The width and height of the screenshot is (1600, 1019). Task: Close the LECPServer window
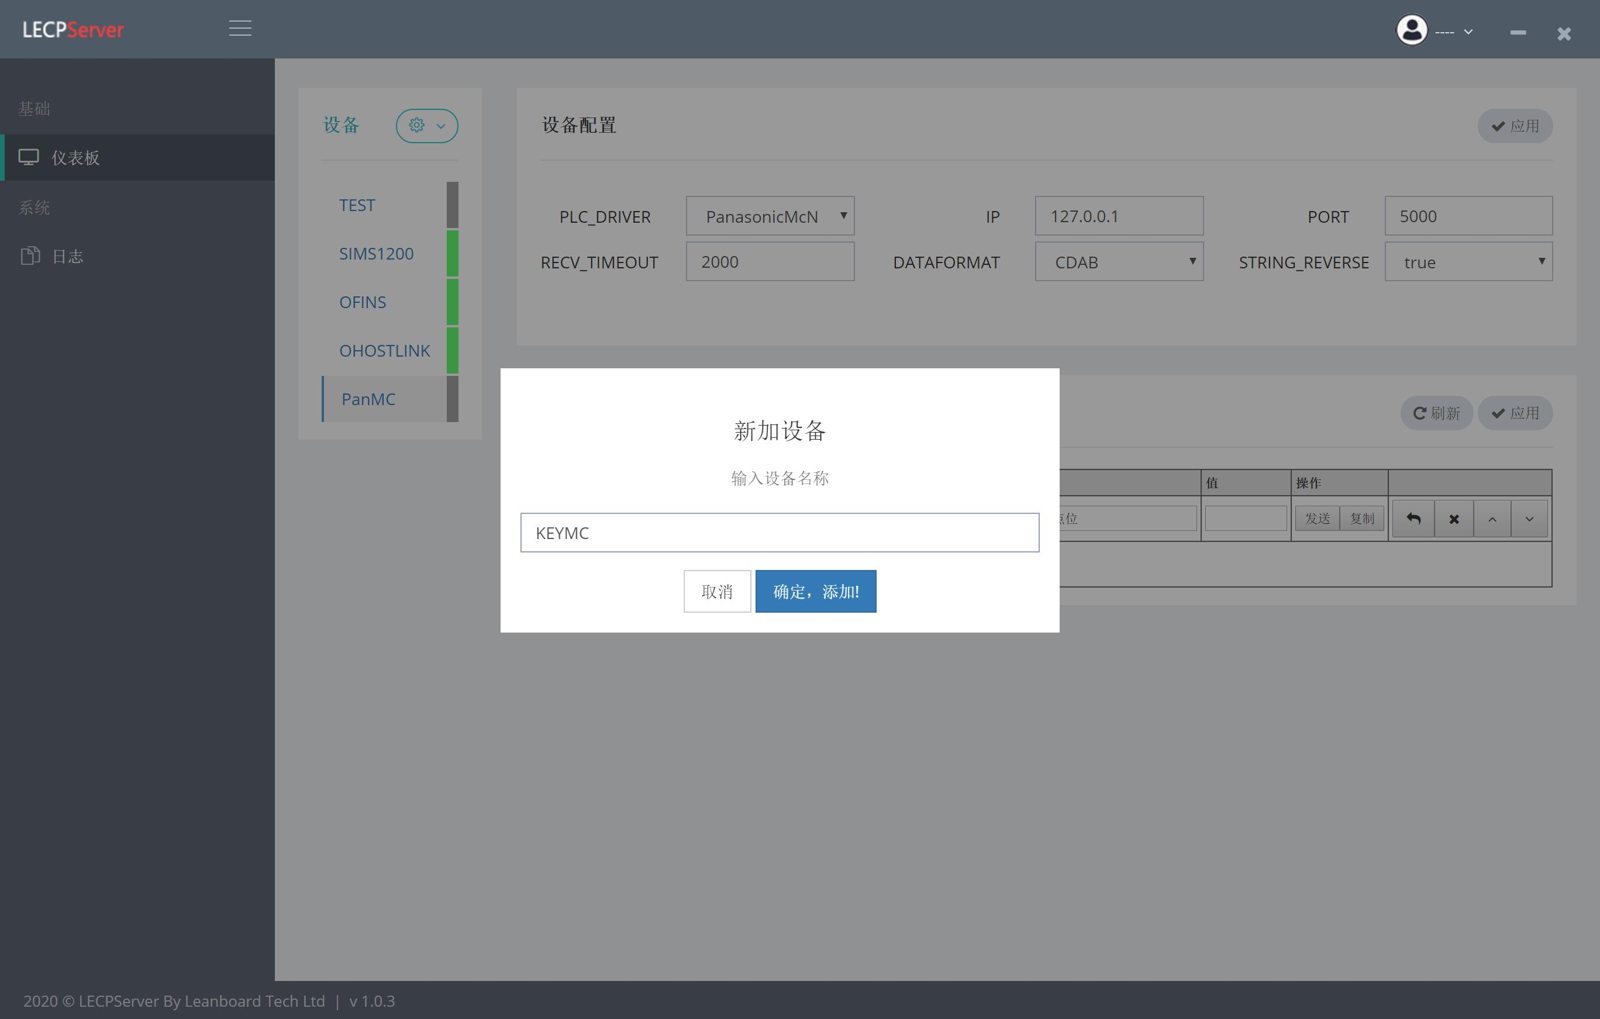1564,34
